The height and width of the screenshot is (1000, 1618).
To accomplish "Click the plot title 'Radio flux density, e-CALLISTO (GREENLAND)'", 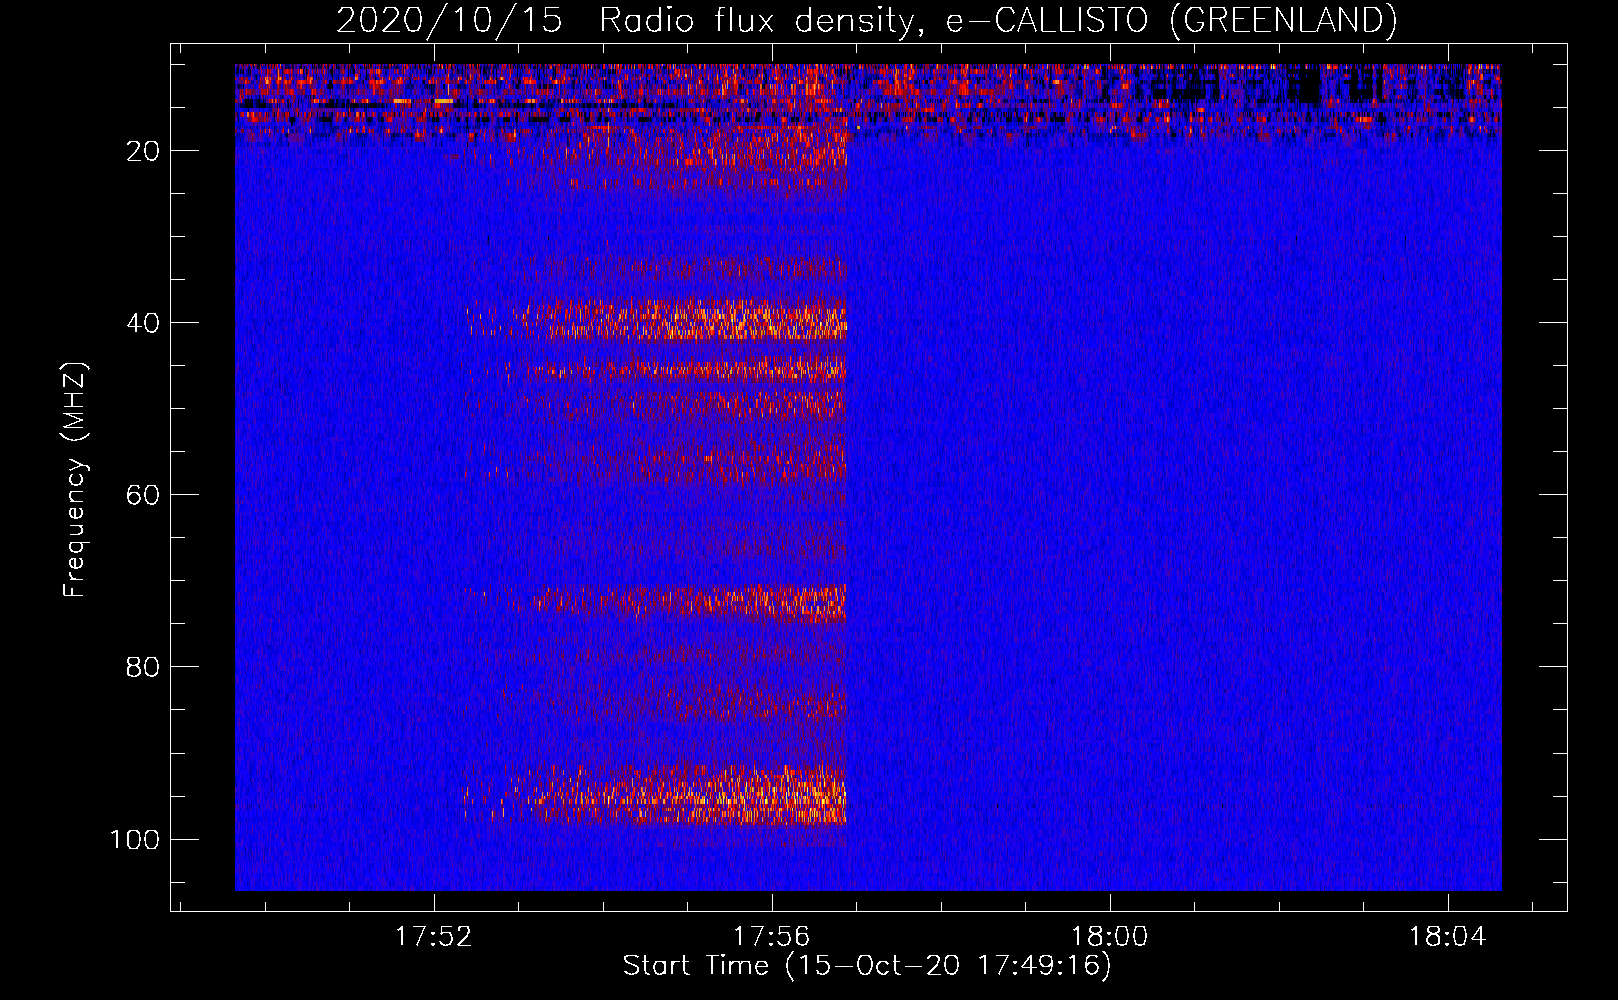I will click(998, 20).
